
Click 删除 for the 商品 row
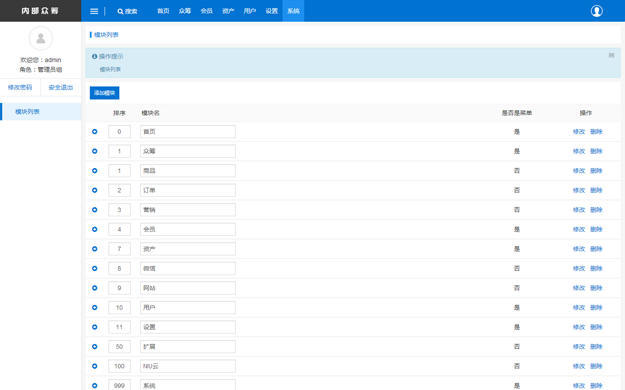tap(596, 171)
